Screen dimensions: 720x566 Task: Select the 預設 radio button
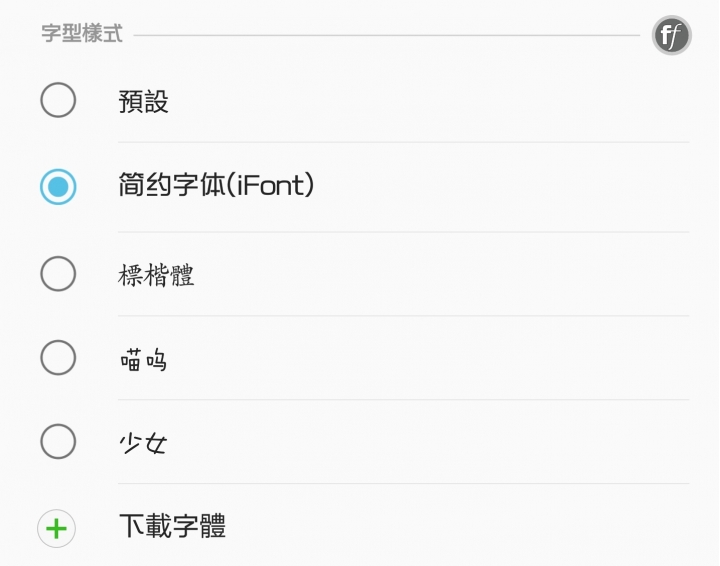pos(58,100)
